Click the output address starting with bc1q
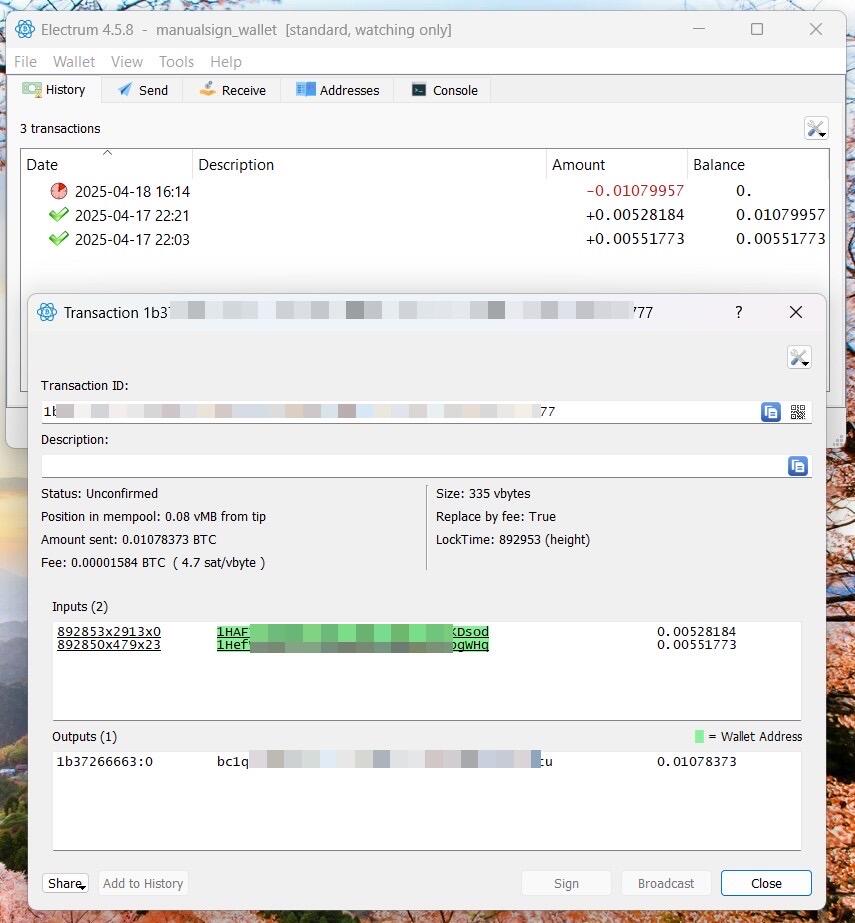Image resolution: width=855 pixels, height=923 pixels. tap(385, 761)
